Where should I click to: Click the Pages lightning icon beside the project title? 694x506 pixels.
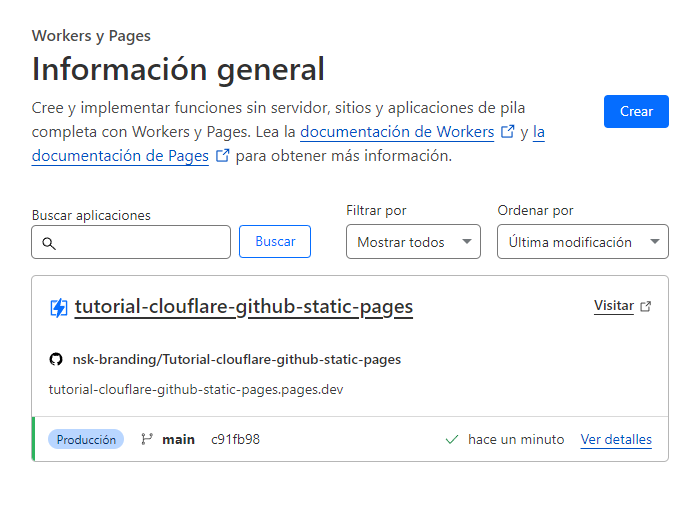[x=59, y=308]
